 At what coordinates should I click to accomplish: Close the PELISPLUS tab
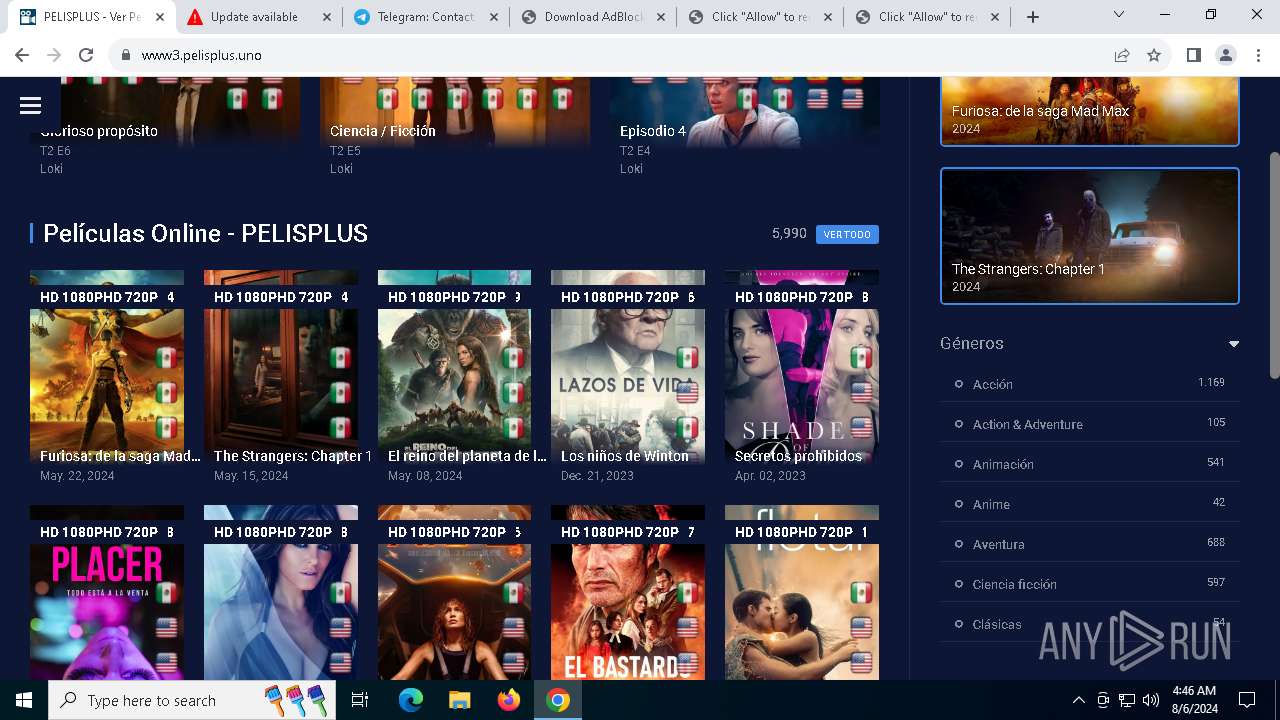point(158,17)
